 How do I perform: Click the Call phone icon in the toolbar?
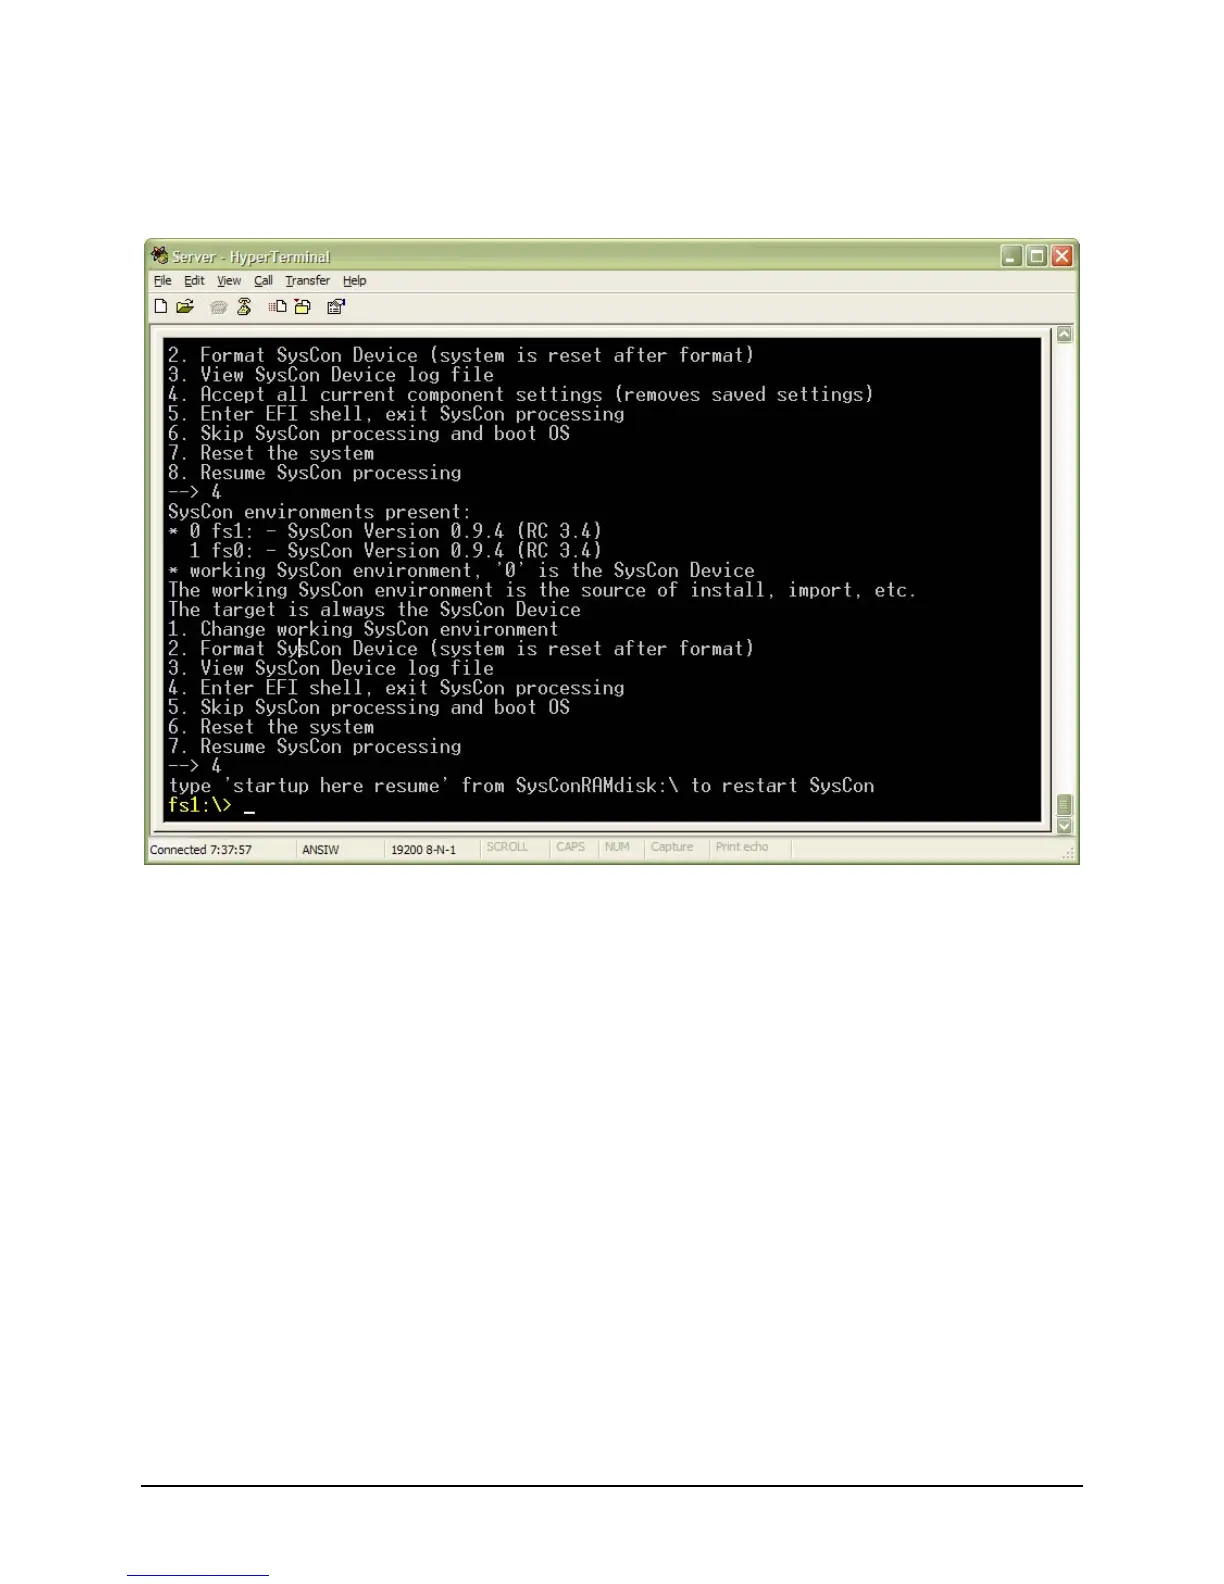tap(218, 307)
